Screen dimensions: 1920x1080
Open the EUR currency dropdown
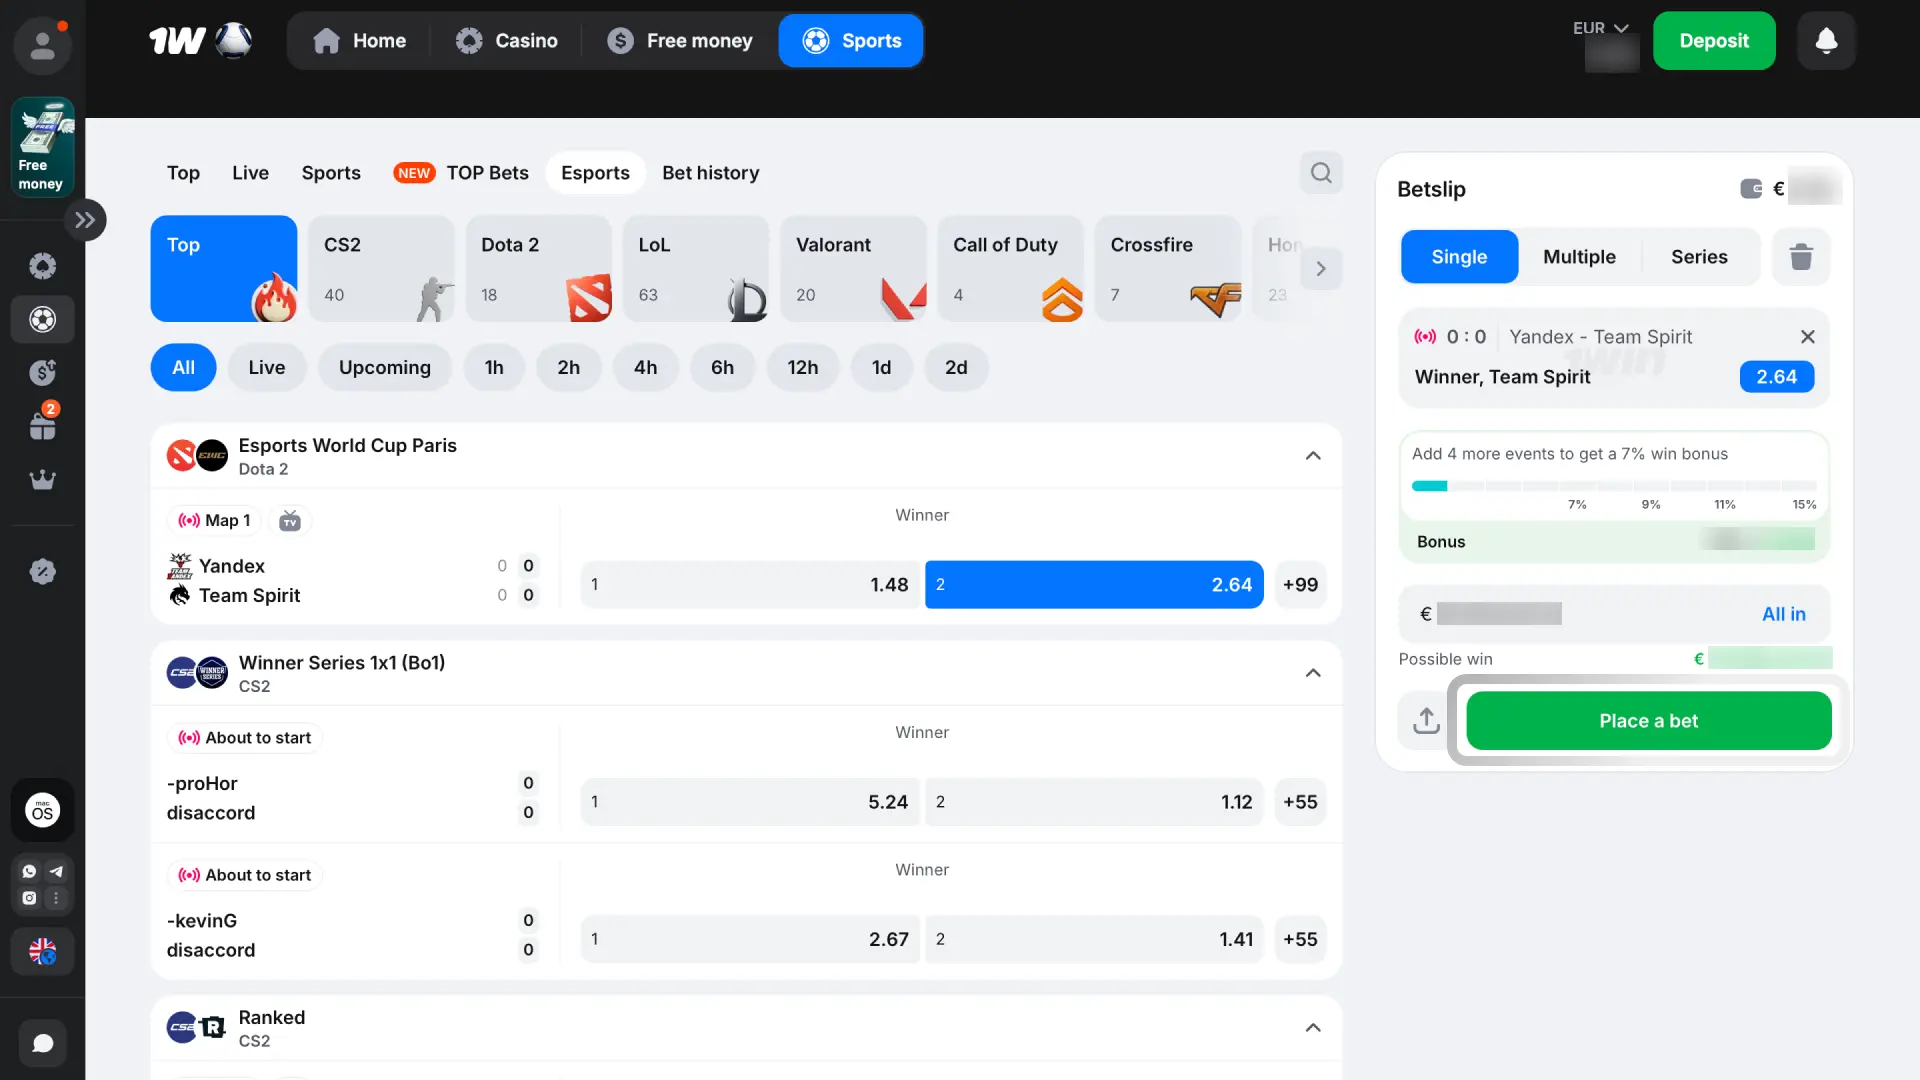(x=1600, y=28)
